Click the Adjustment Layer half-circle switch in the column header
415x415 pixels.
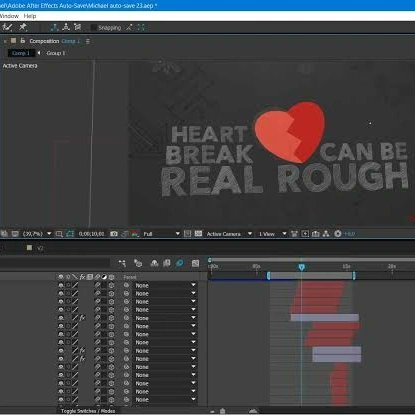tap(104, 277)
